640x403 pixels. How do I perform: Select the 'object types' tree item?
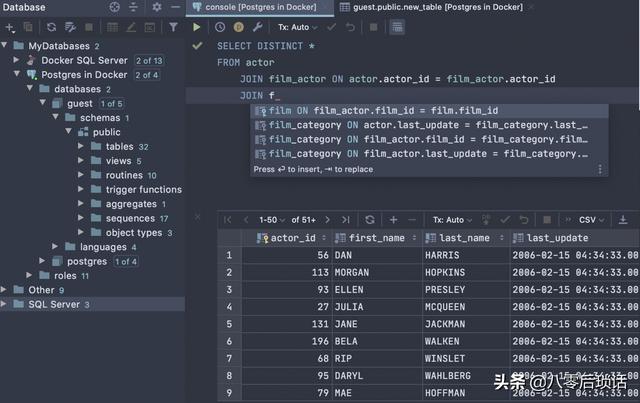point(134,233)
